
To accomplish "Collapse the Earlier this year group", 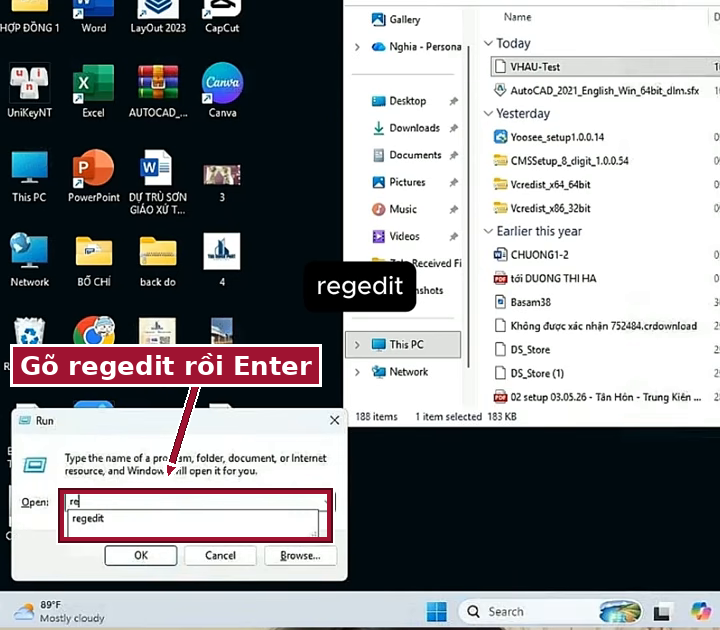I will pos(489,231).
